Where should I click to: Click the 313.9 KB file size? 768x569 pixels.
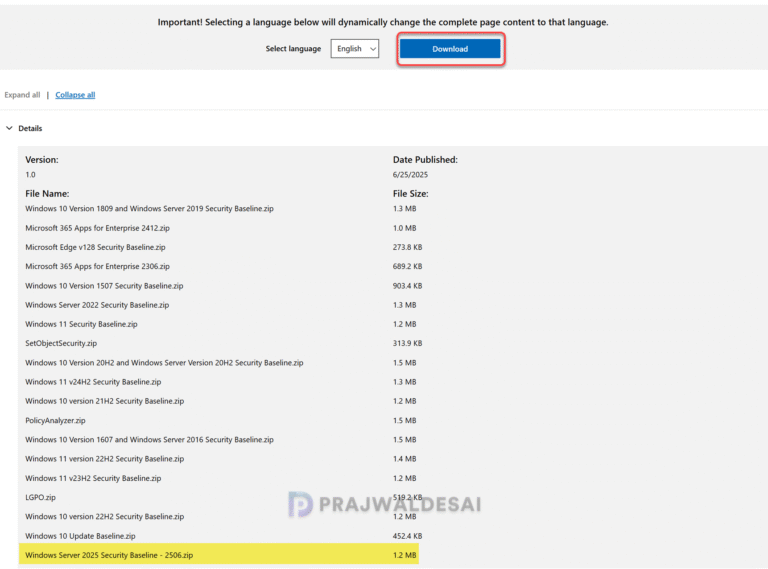point(407,343)
